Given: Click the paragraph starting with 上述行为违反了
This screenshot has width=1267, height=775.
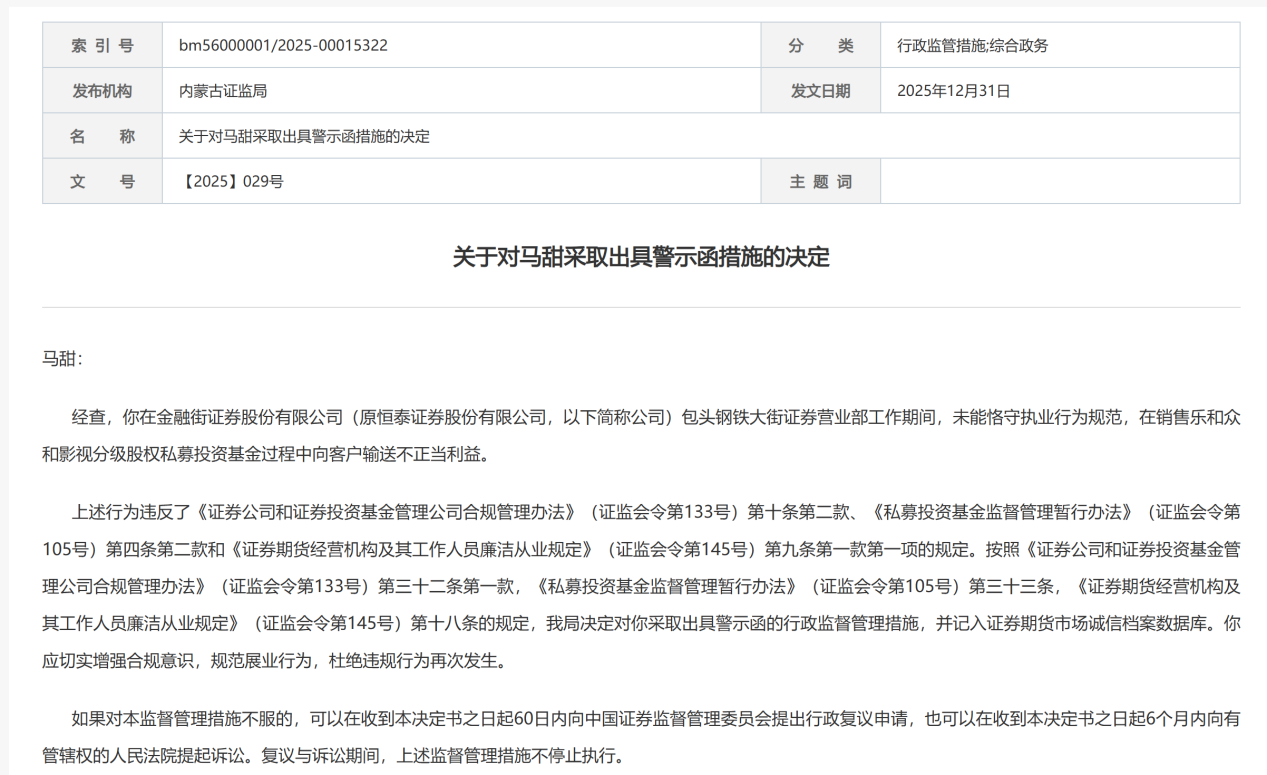Looking at the screenshot, I should (641, 586).
